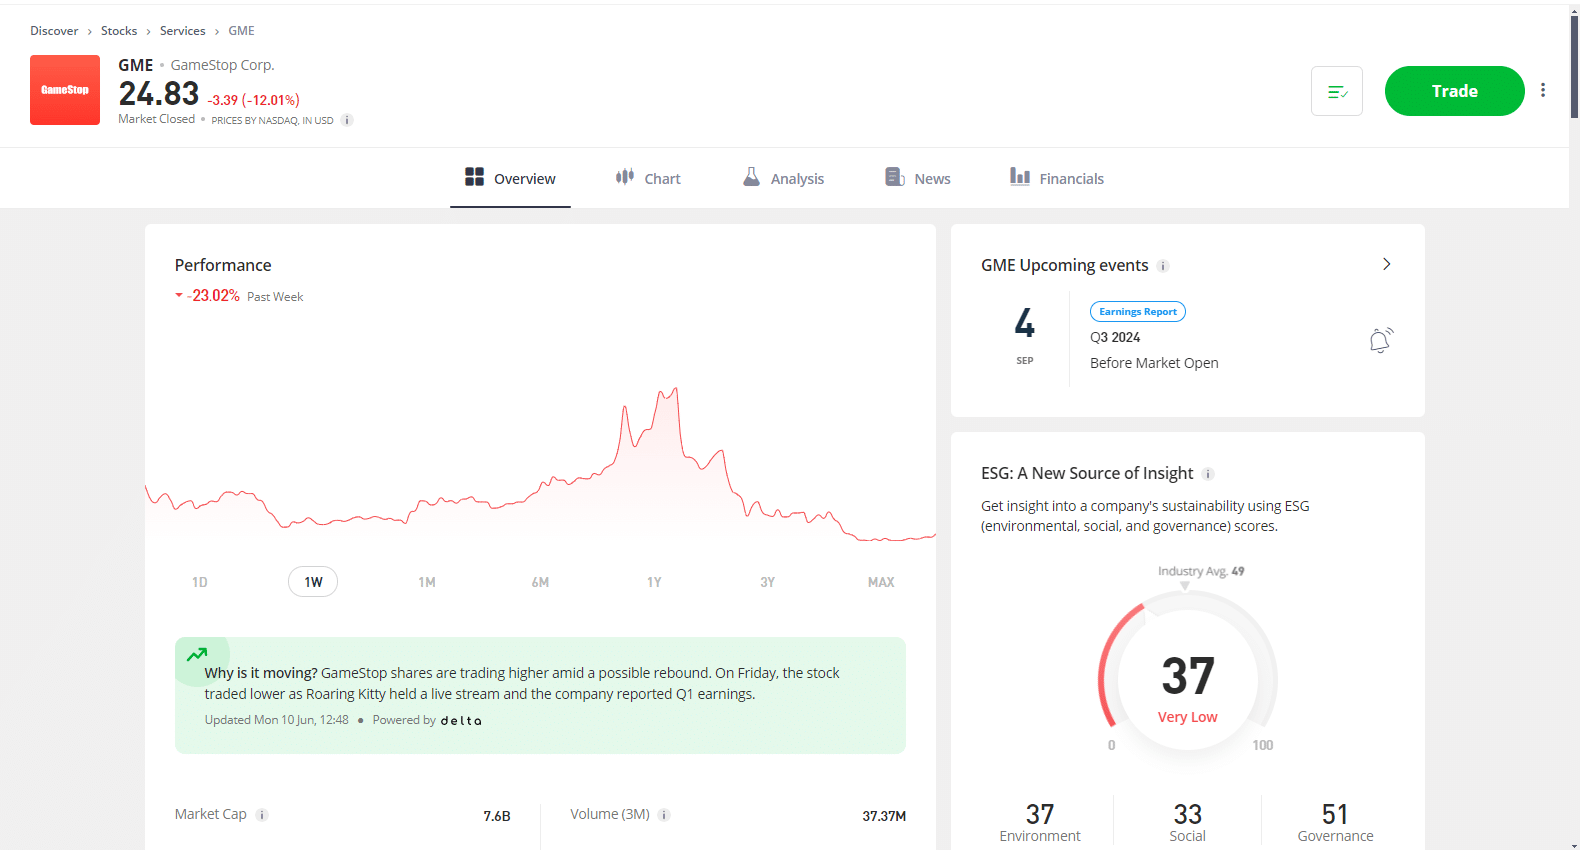Click the Industry Avg. 49 label
The width and height of the screenshot is (1580, 850).
[x=1201, y=572]
